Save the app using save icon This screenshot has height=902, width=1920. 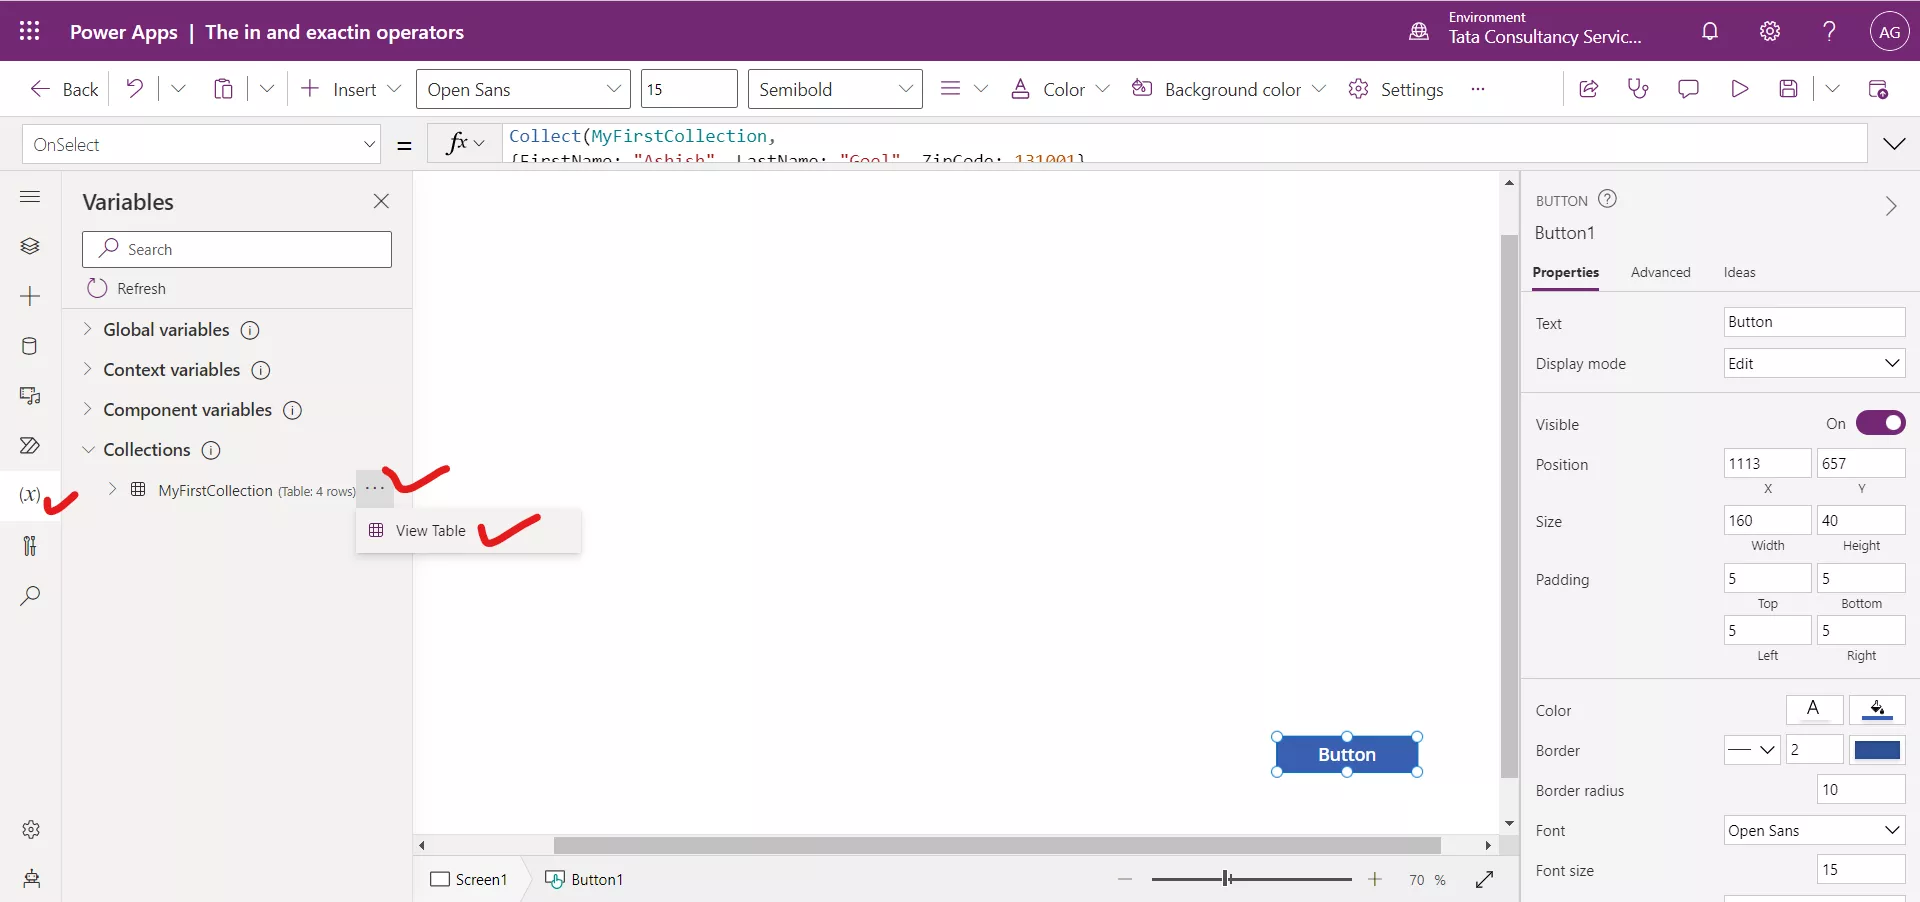point(1789,88)
